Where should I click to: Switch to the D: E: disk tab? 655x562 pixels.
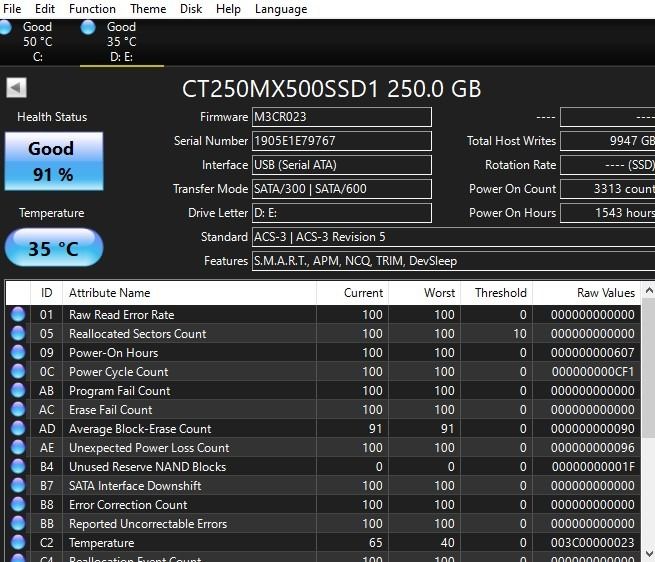click(122, 42)
